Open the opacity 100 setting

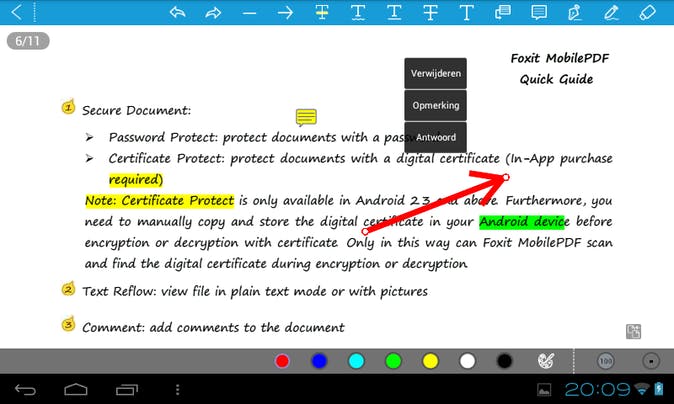[x=606, y=361]
